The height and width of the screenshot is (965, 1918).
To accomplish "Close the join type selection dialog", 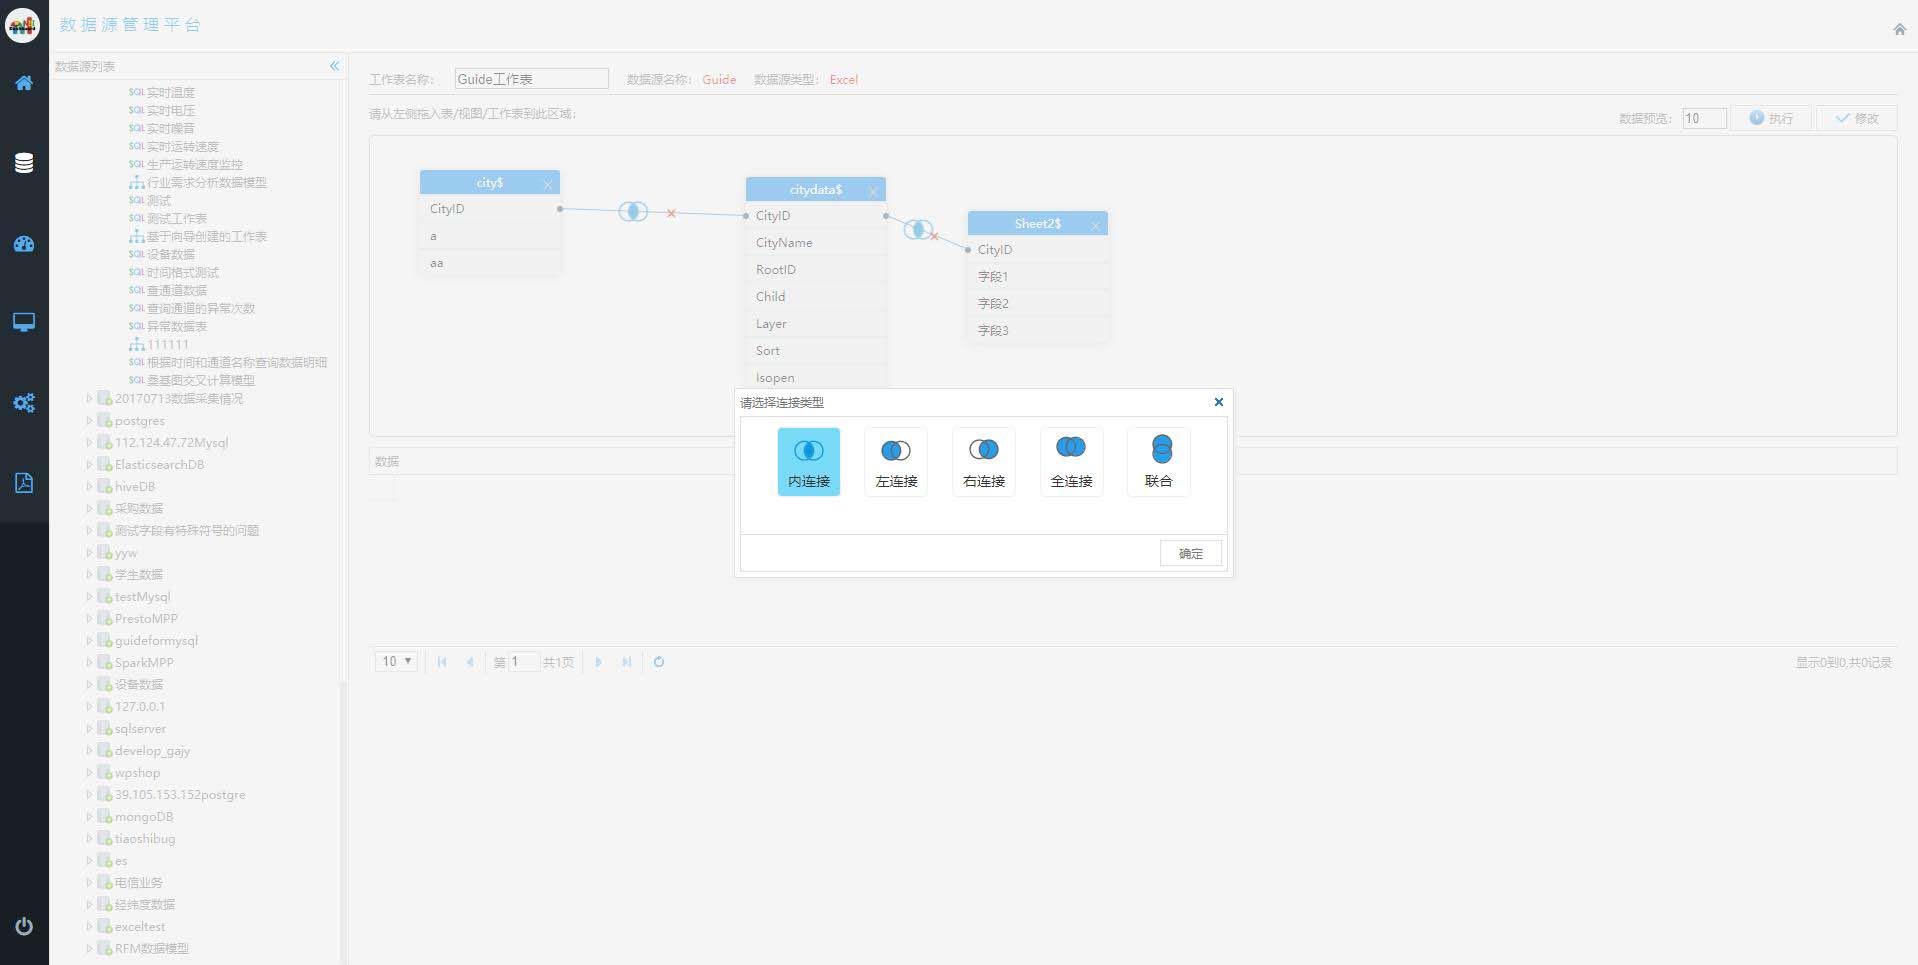I will pyautogui.click(x=1218, y=402).
